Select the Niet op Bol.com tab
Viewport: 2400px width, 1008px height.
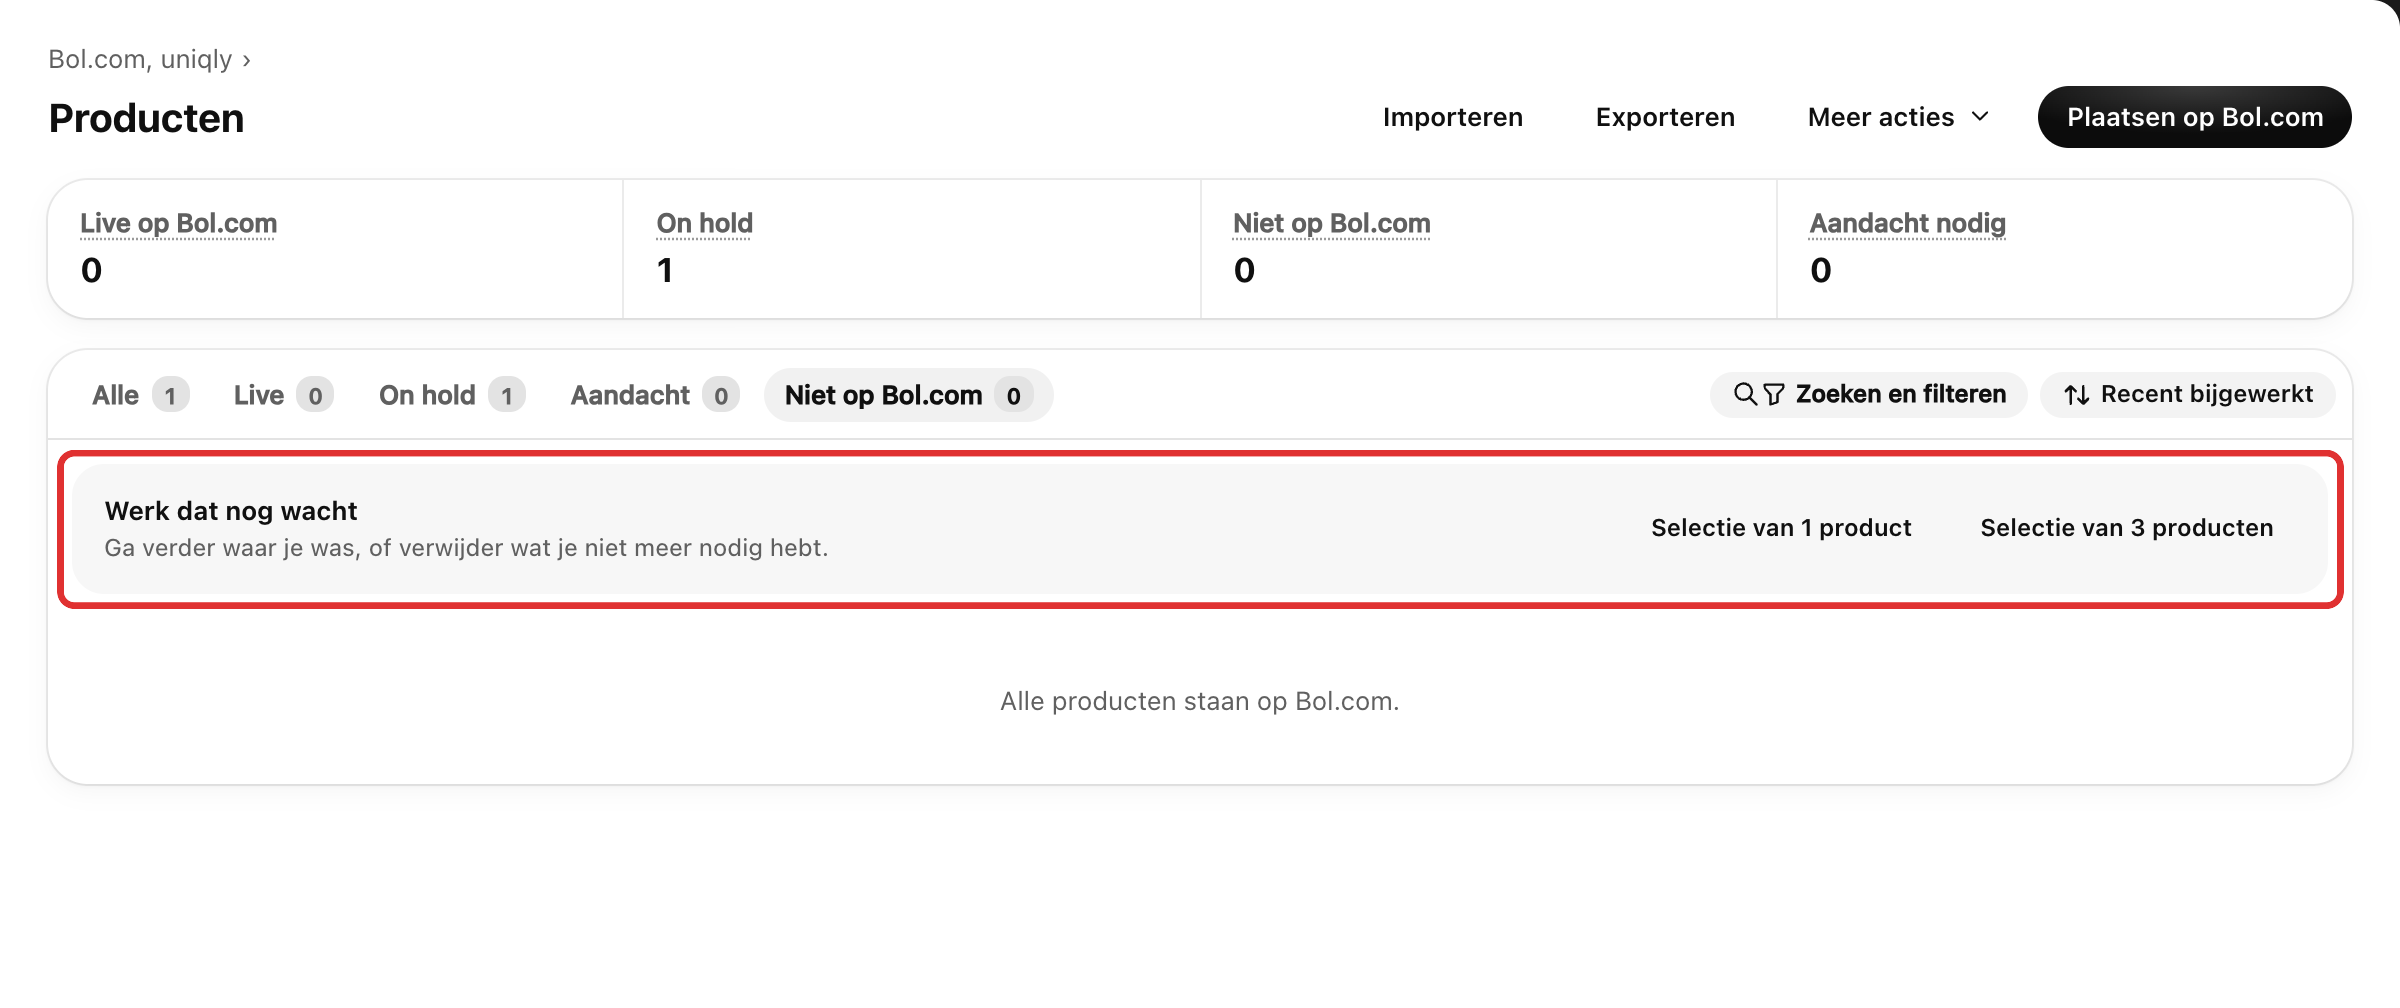pos(908,395)
